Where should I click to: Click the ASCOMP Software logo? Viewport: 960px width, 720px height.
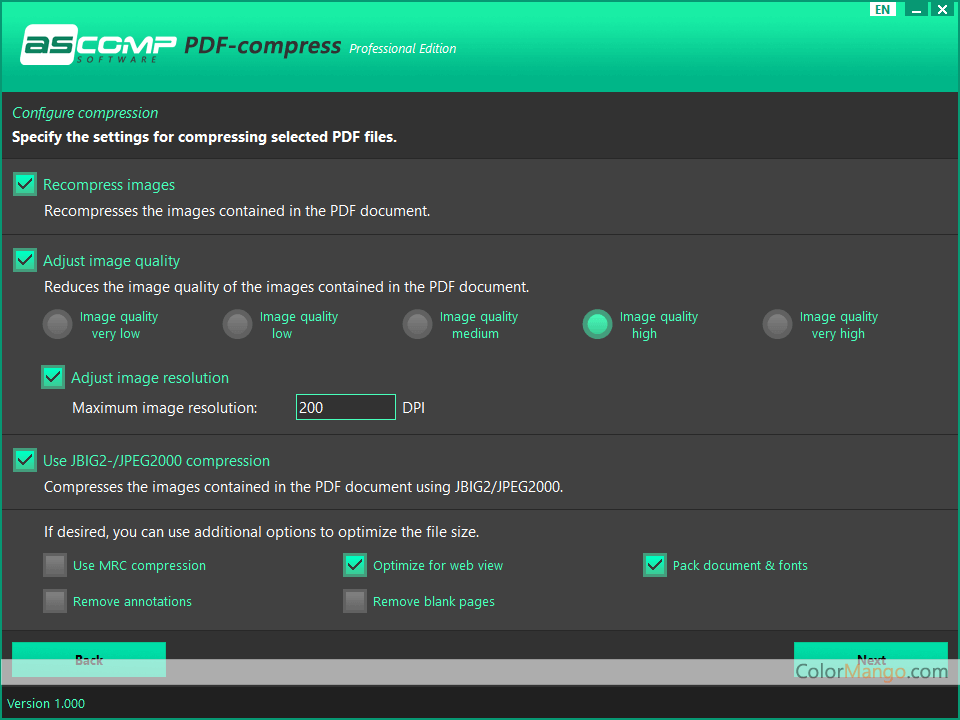pos(97,46)
